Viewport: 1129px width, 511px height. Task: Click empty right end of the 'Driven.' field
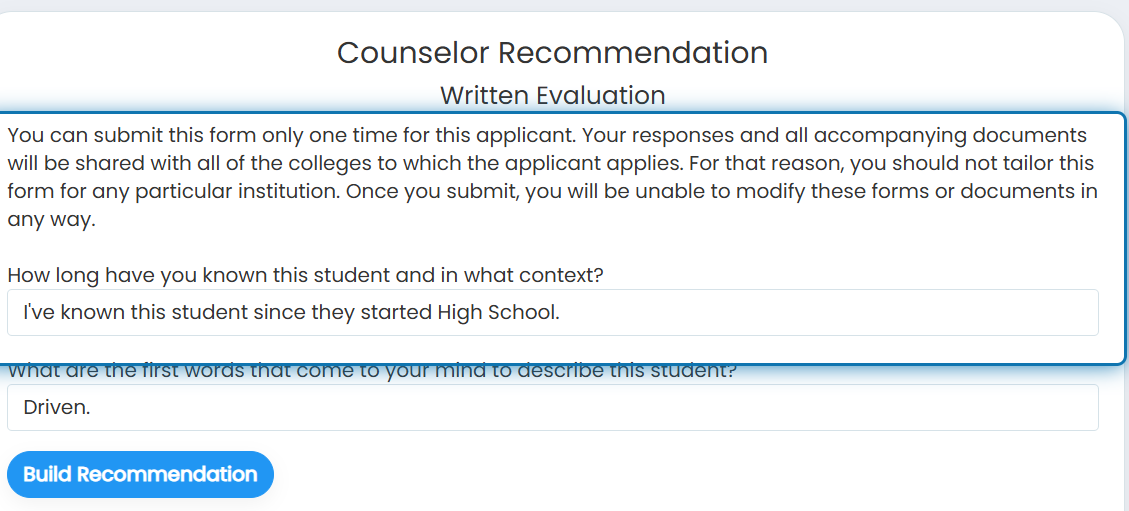tap(1008, 407)
